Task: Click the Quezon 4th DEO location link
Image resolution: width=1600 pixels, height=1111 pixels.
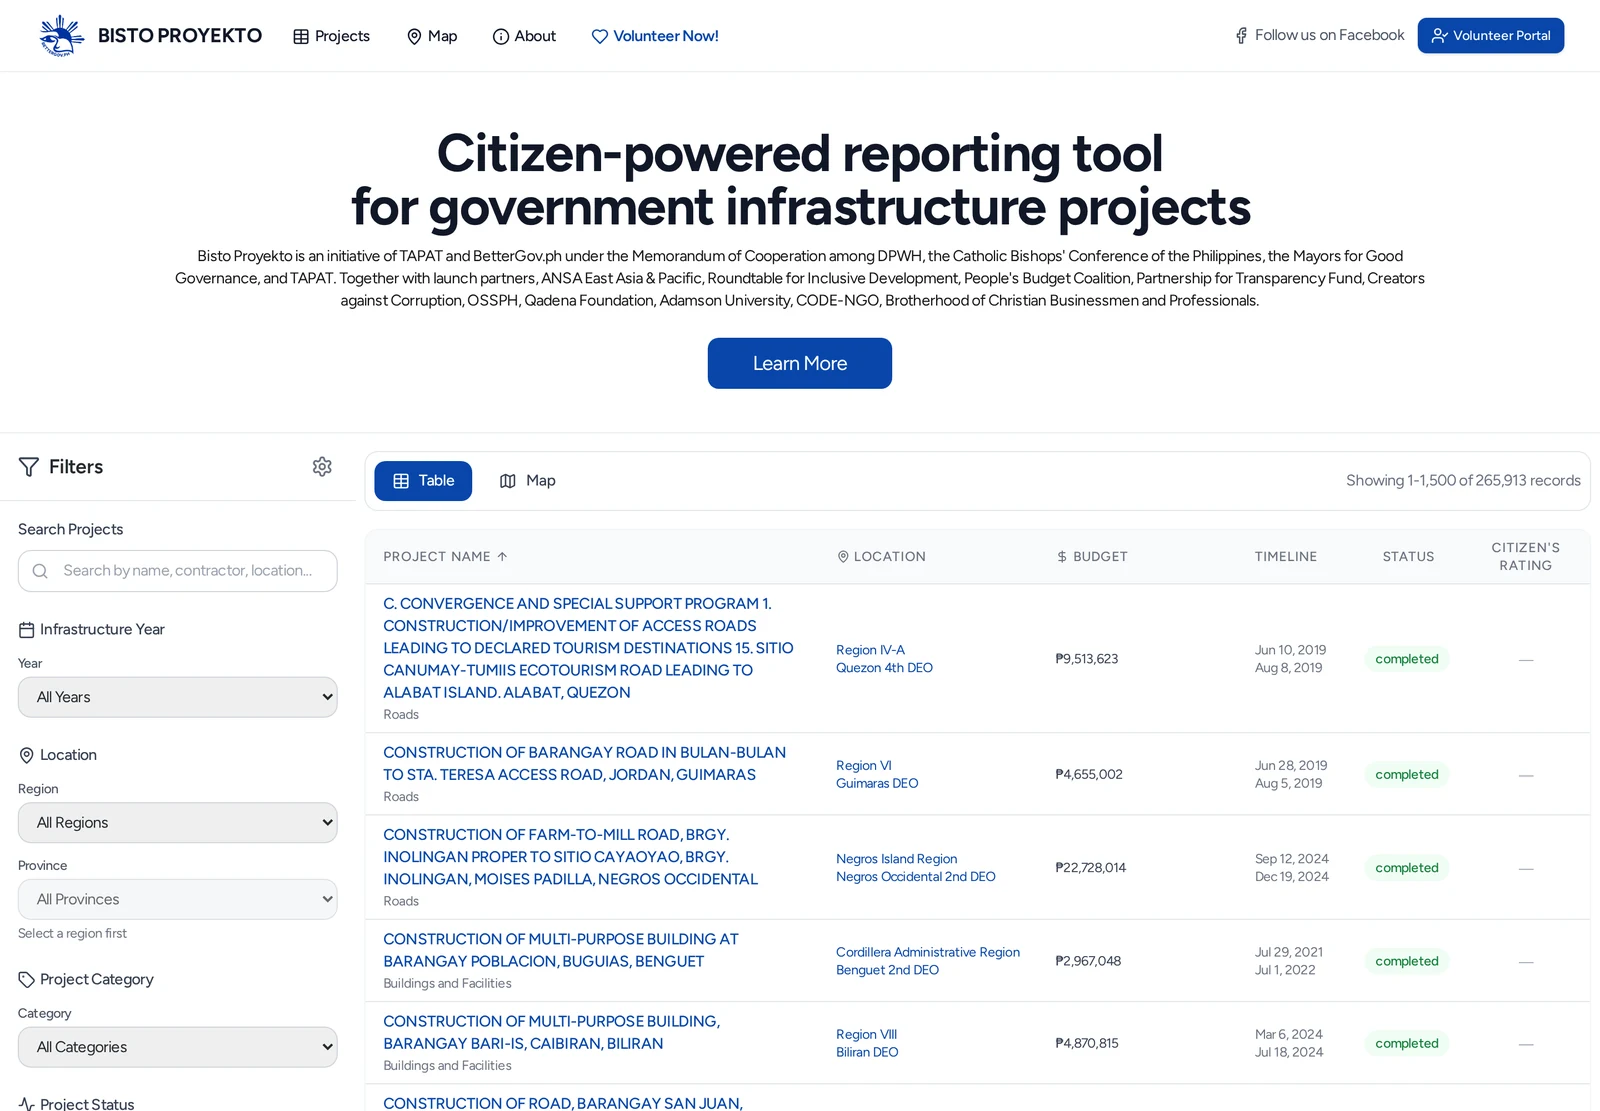Action: tap(884, 668)
